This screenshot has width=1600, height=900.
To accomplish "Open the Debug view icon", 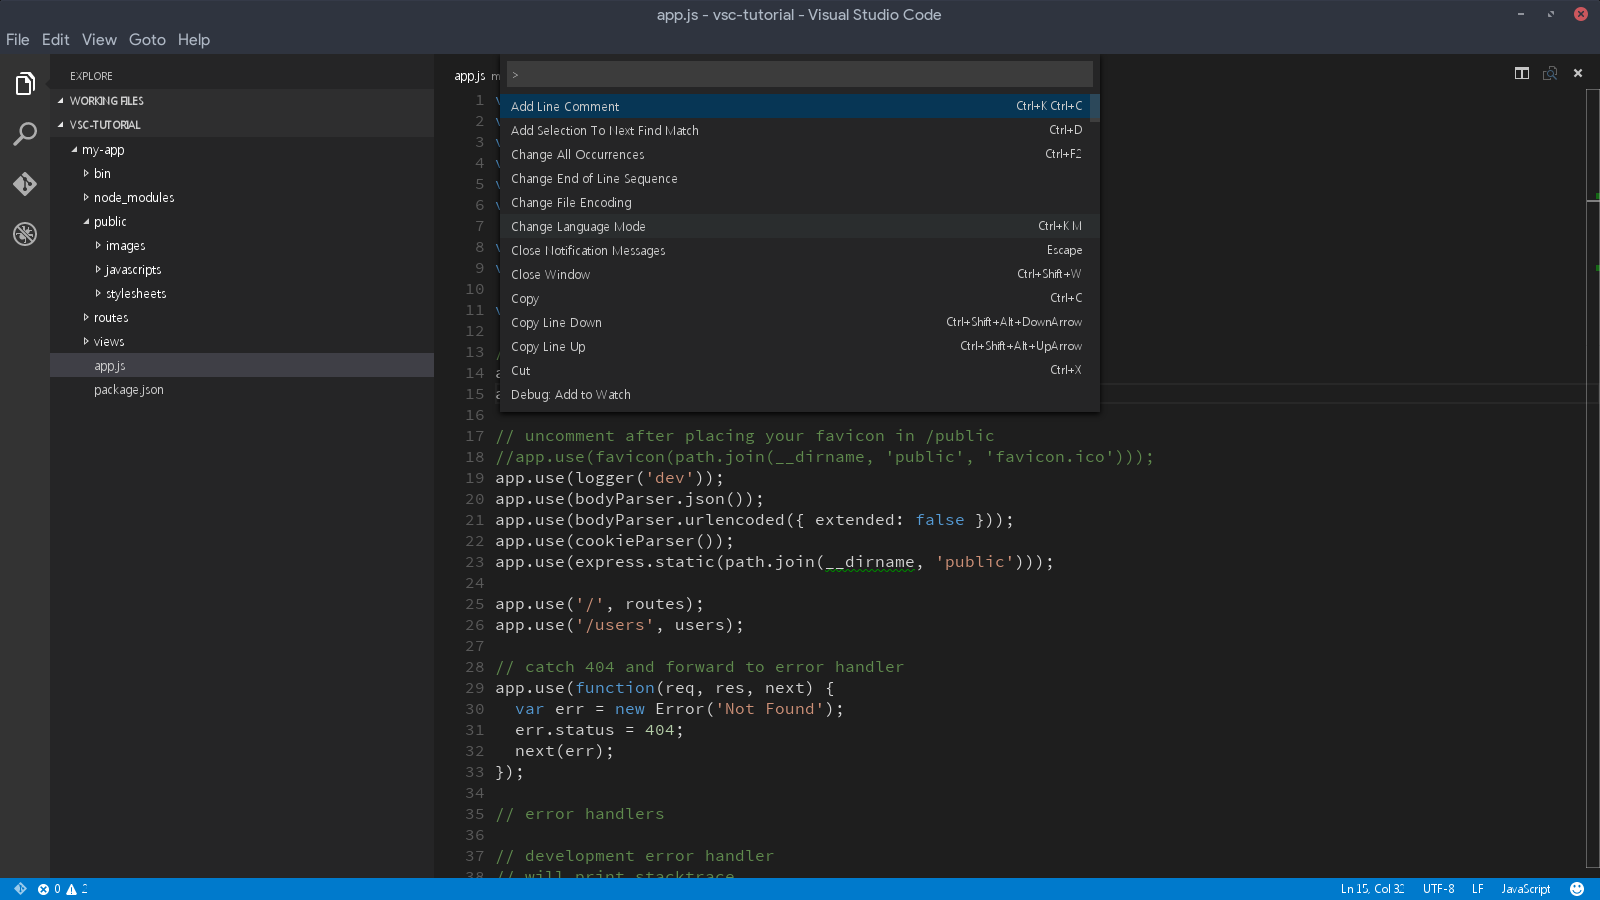I will point(25,234).
